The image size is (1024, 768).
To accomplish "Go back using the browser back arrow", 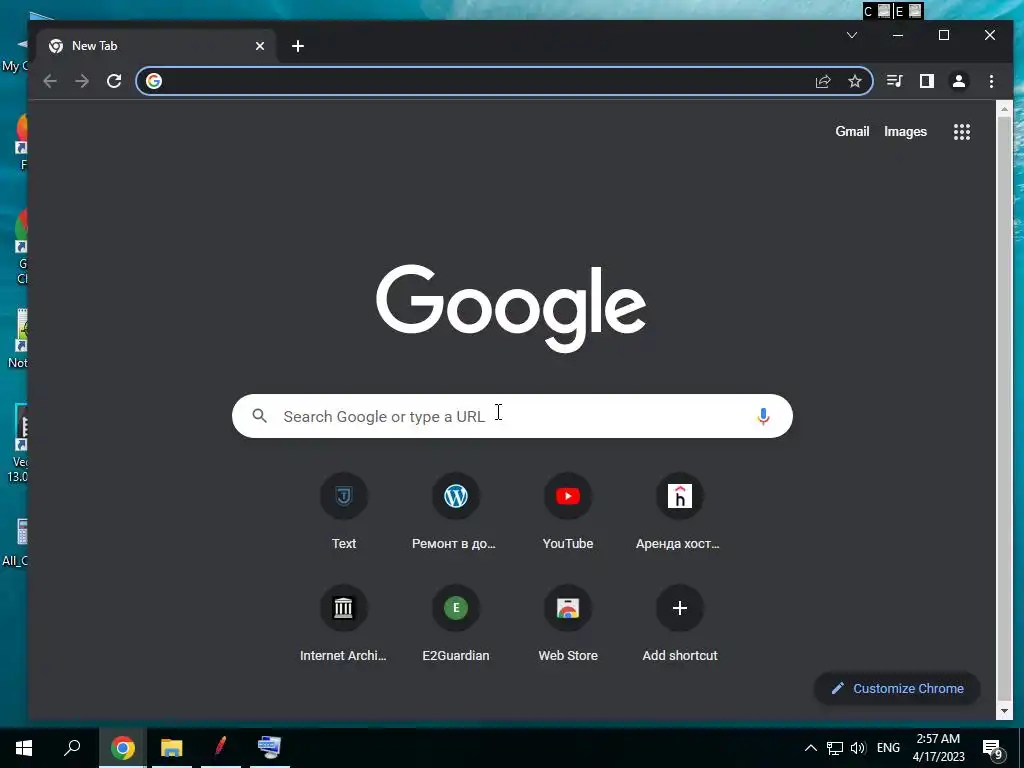I will [x=50, y=81].
